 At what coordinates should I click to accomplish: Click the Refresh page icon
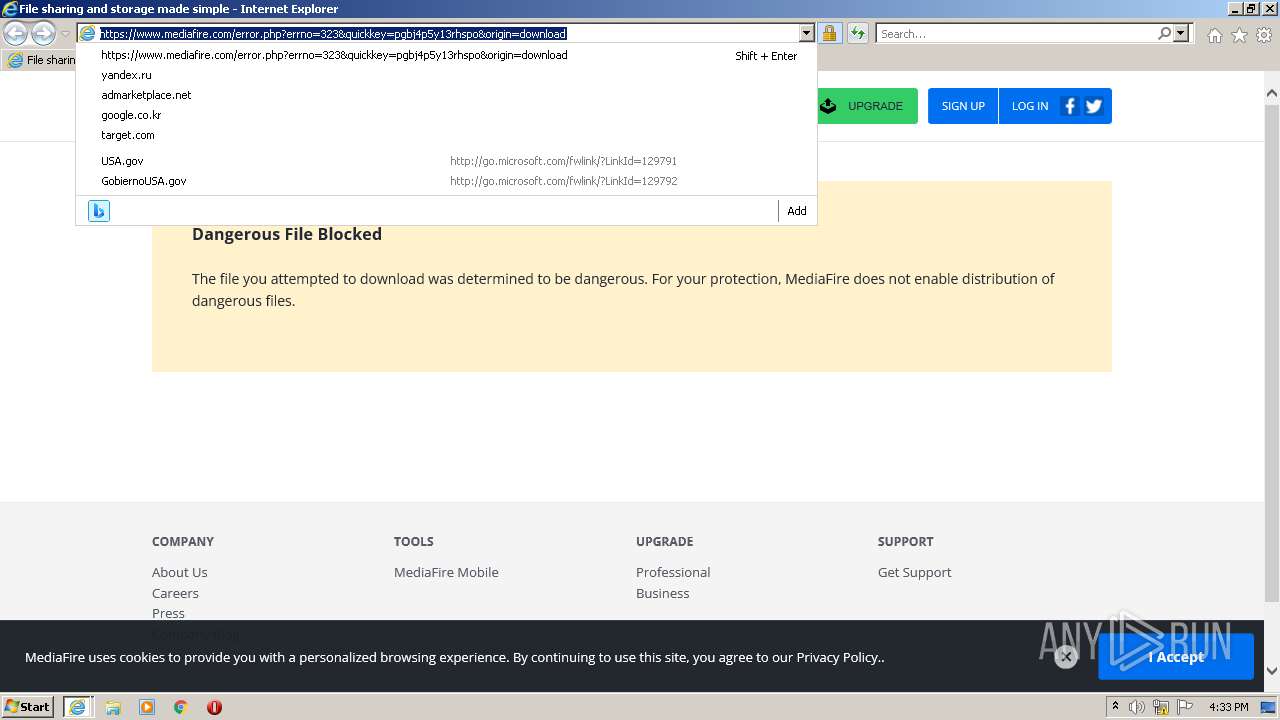857,34
